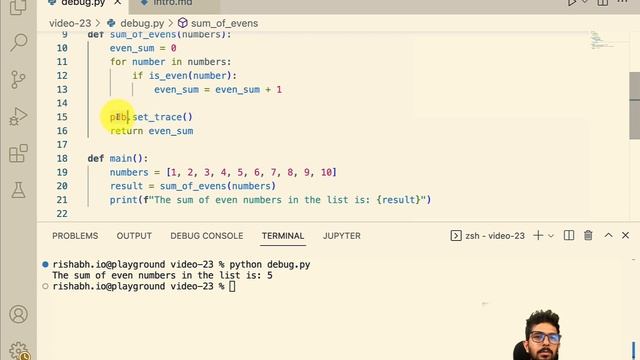This screenshot has height=360, width=640.
Task: Click 'if is_even(number):' on line 12
Action: click(184, 76)
